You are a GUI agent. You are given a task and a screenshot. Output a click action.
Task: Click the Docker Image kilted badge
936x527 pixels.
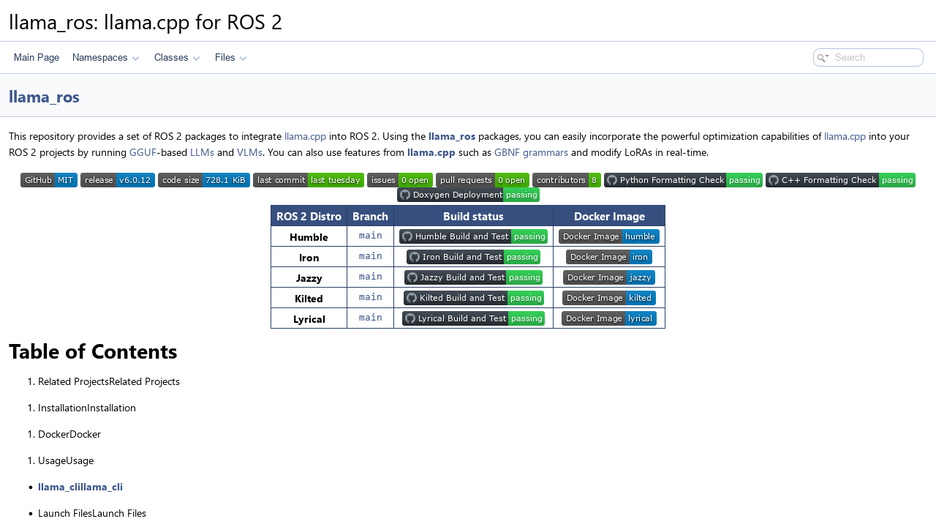[x=609, y=298]
